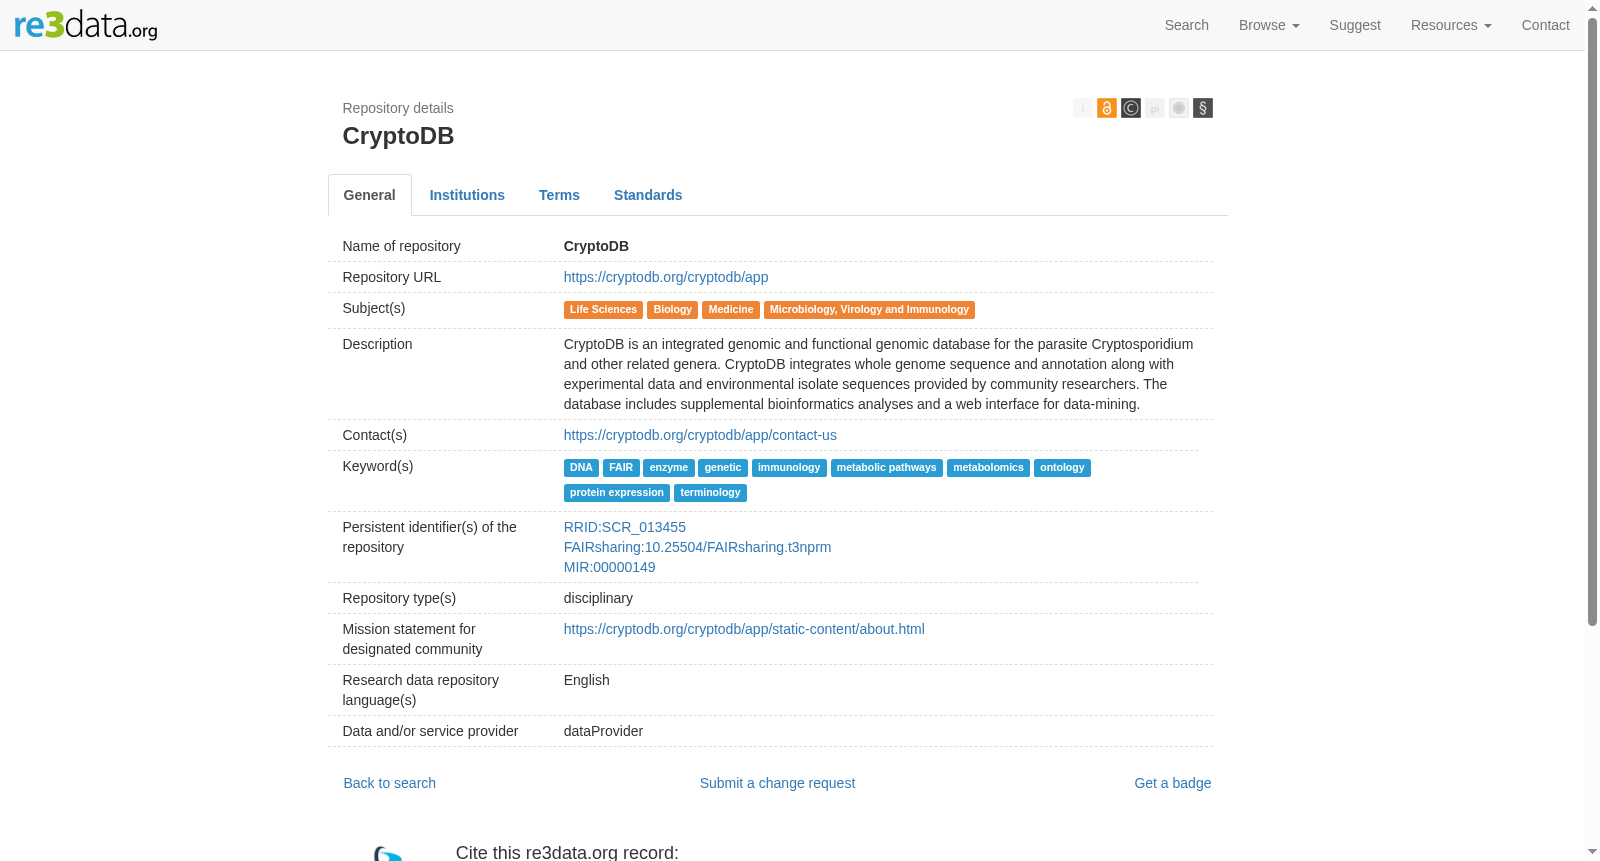1600x861 pixels.
Task: Click the Biology subject tag
Action: [673, 310]
